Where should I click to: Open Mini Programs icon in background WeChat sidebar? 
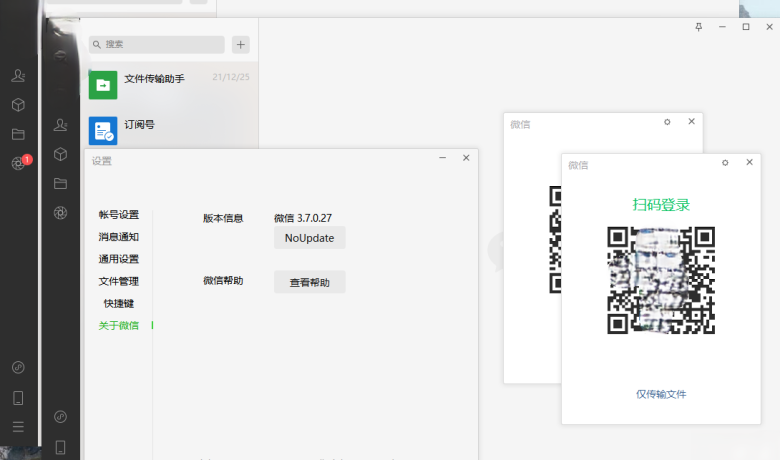(18, 368)
